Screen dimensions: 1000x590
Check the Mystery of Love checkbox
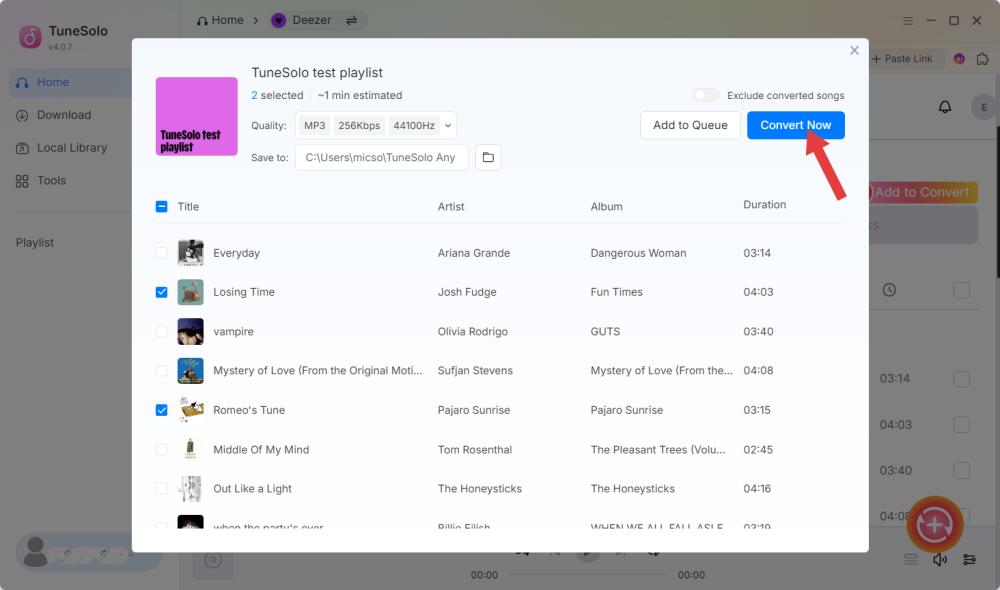tap(161, 371)
